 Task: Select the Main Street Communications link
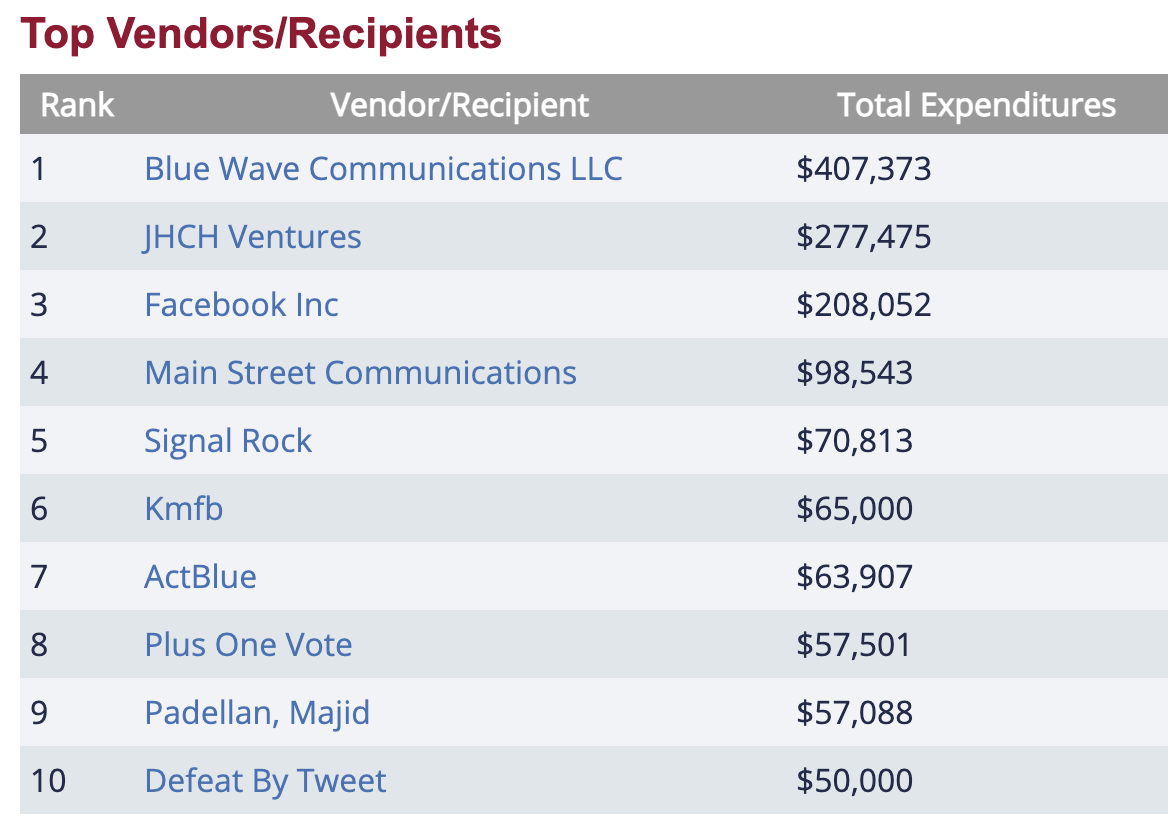[x=360, y=372]
